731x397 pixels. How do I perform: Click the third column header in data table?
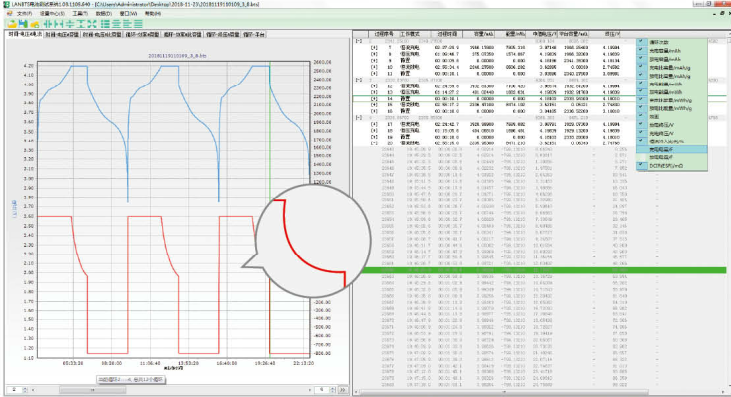click(447, 34)
